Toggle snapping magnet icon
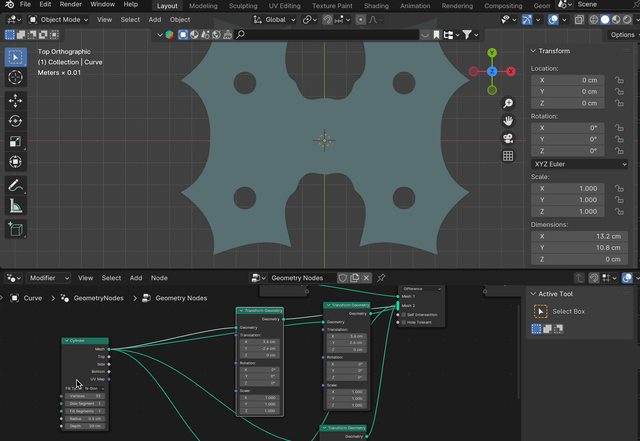 (327, 20)
